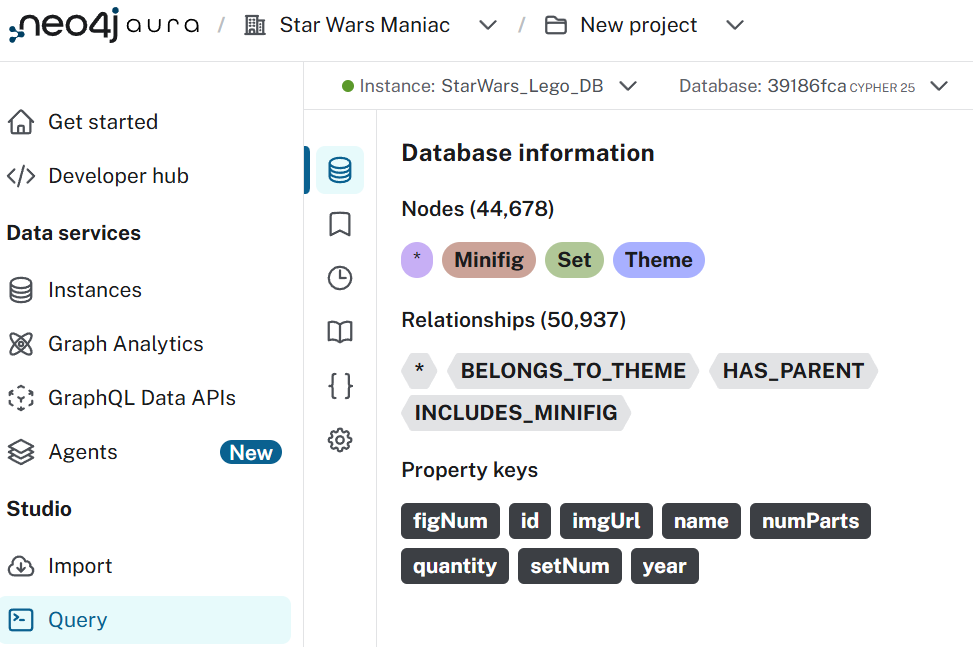This screenshot has height=647, width=973.
Task: Expand the New project dropdown
Action: [735, 25]
